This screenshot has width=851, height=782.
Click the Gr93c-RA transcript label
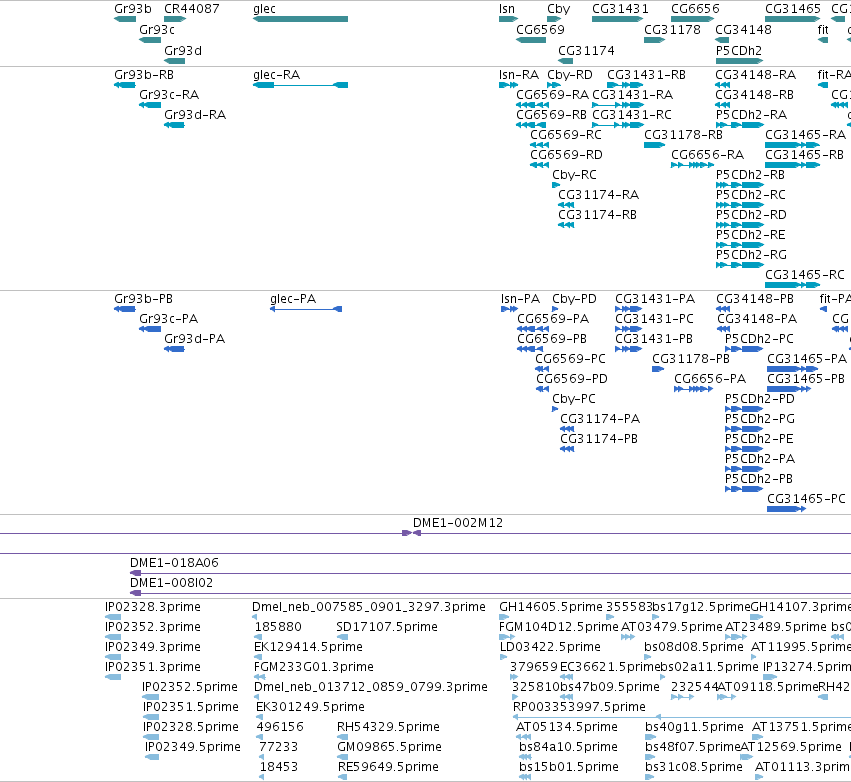click(169, 94)
